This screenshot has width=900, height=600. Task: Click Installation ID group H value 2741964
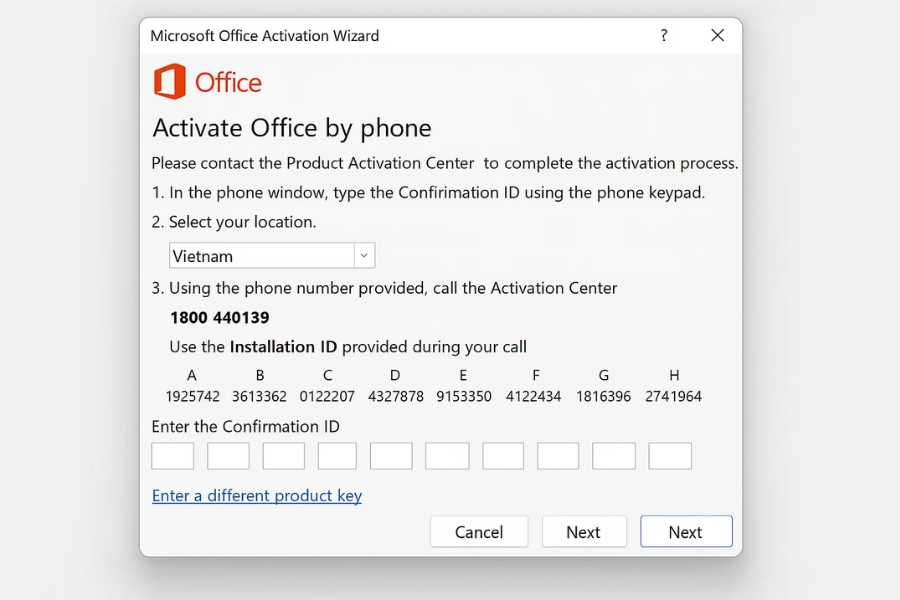(x=673, y=396)
